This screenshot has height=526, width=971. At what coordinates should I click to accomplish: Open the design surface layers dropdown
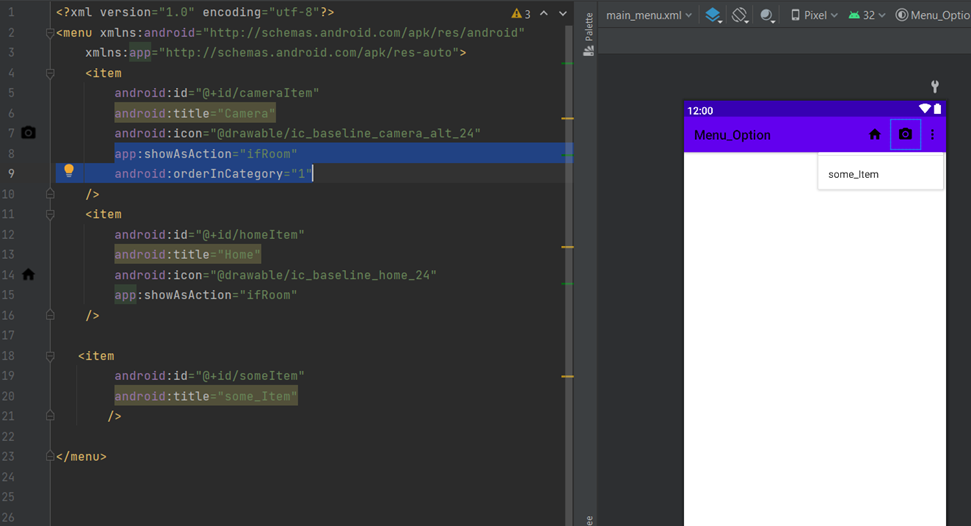[x=714, y=15]
